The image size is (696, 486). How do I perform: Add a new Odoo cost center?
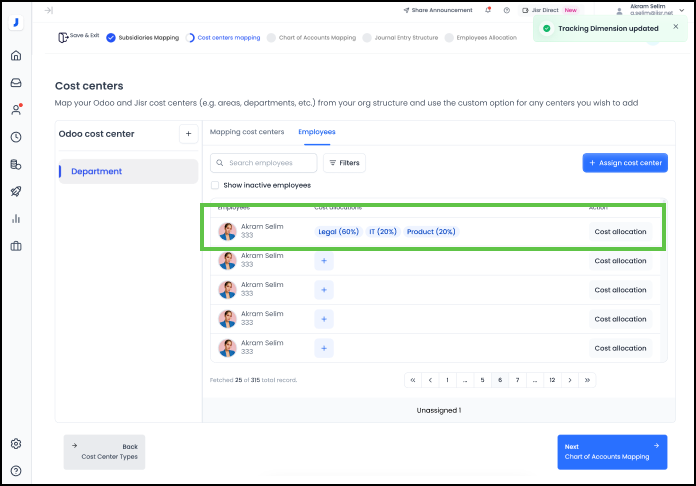[x=188, y=134]
